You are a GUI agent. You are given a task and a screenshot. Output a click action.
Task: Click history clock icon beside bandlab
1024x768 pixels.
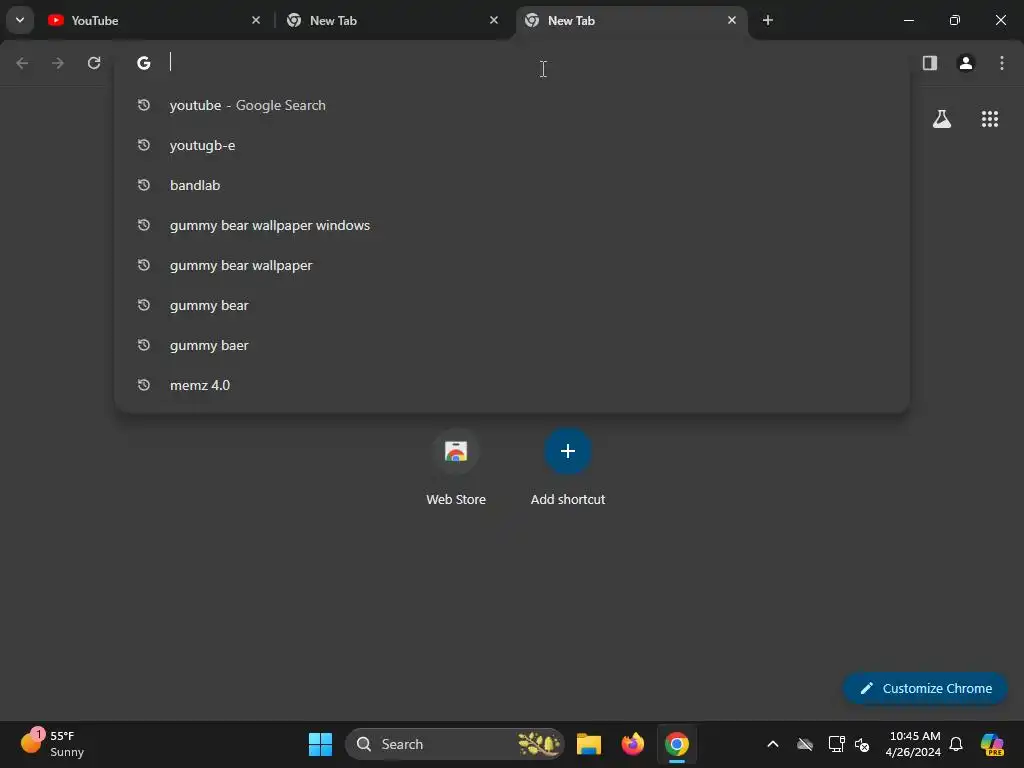[x=144, y=185]
